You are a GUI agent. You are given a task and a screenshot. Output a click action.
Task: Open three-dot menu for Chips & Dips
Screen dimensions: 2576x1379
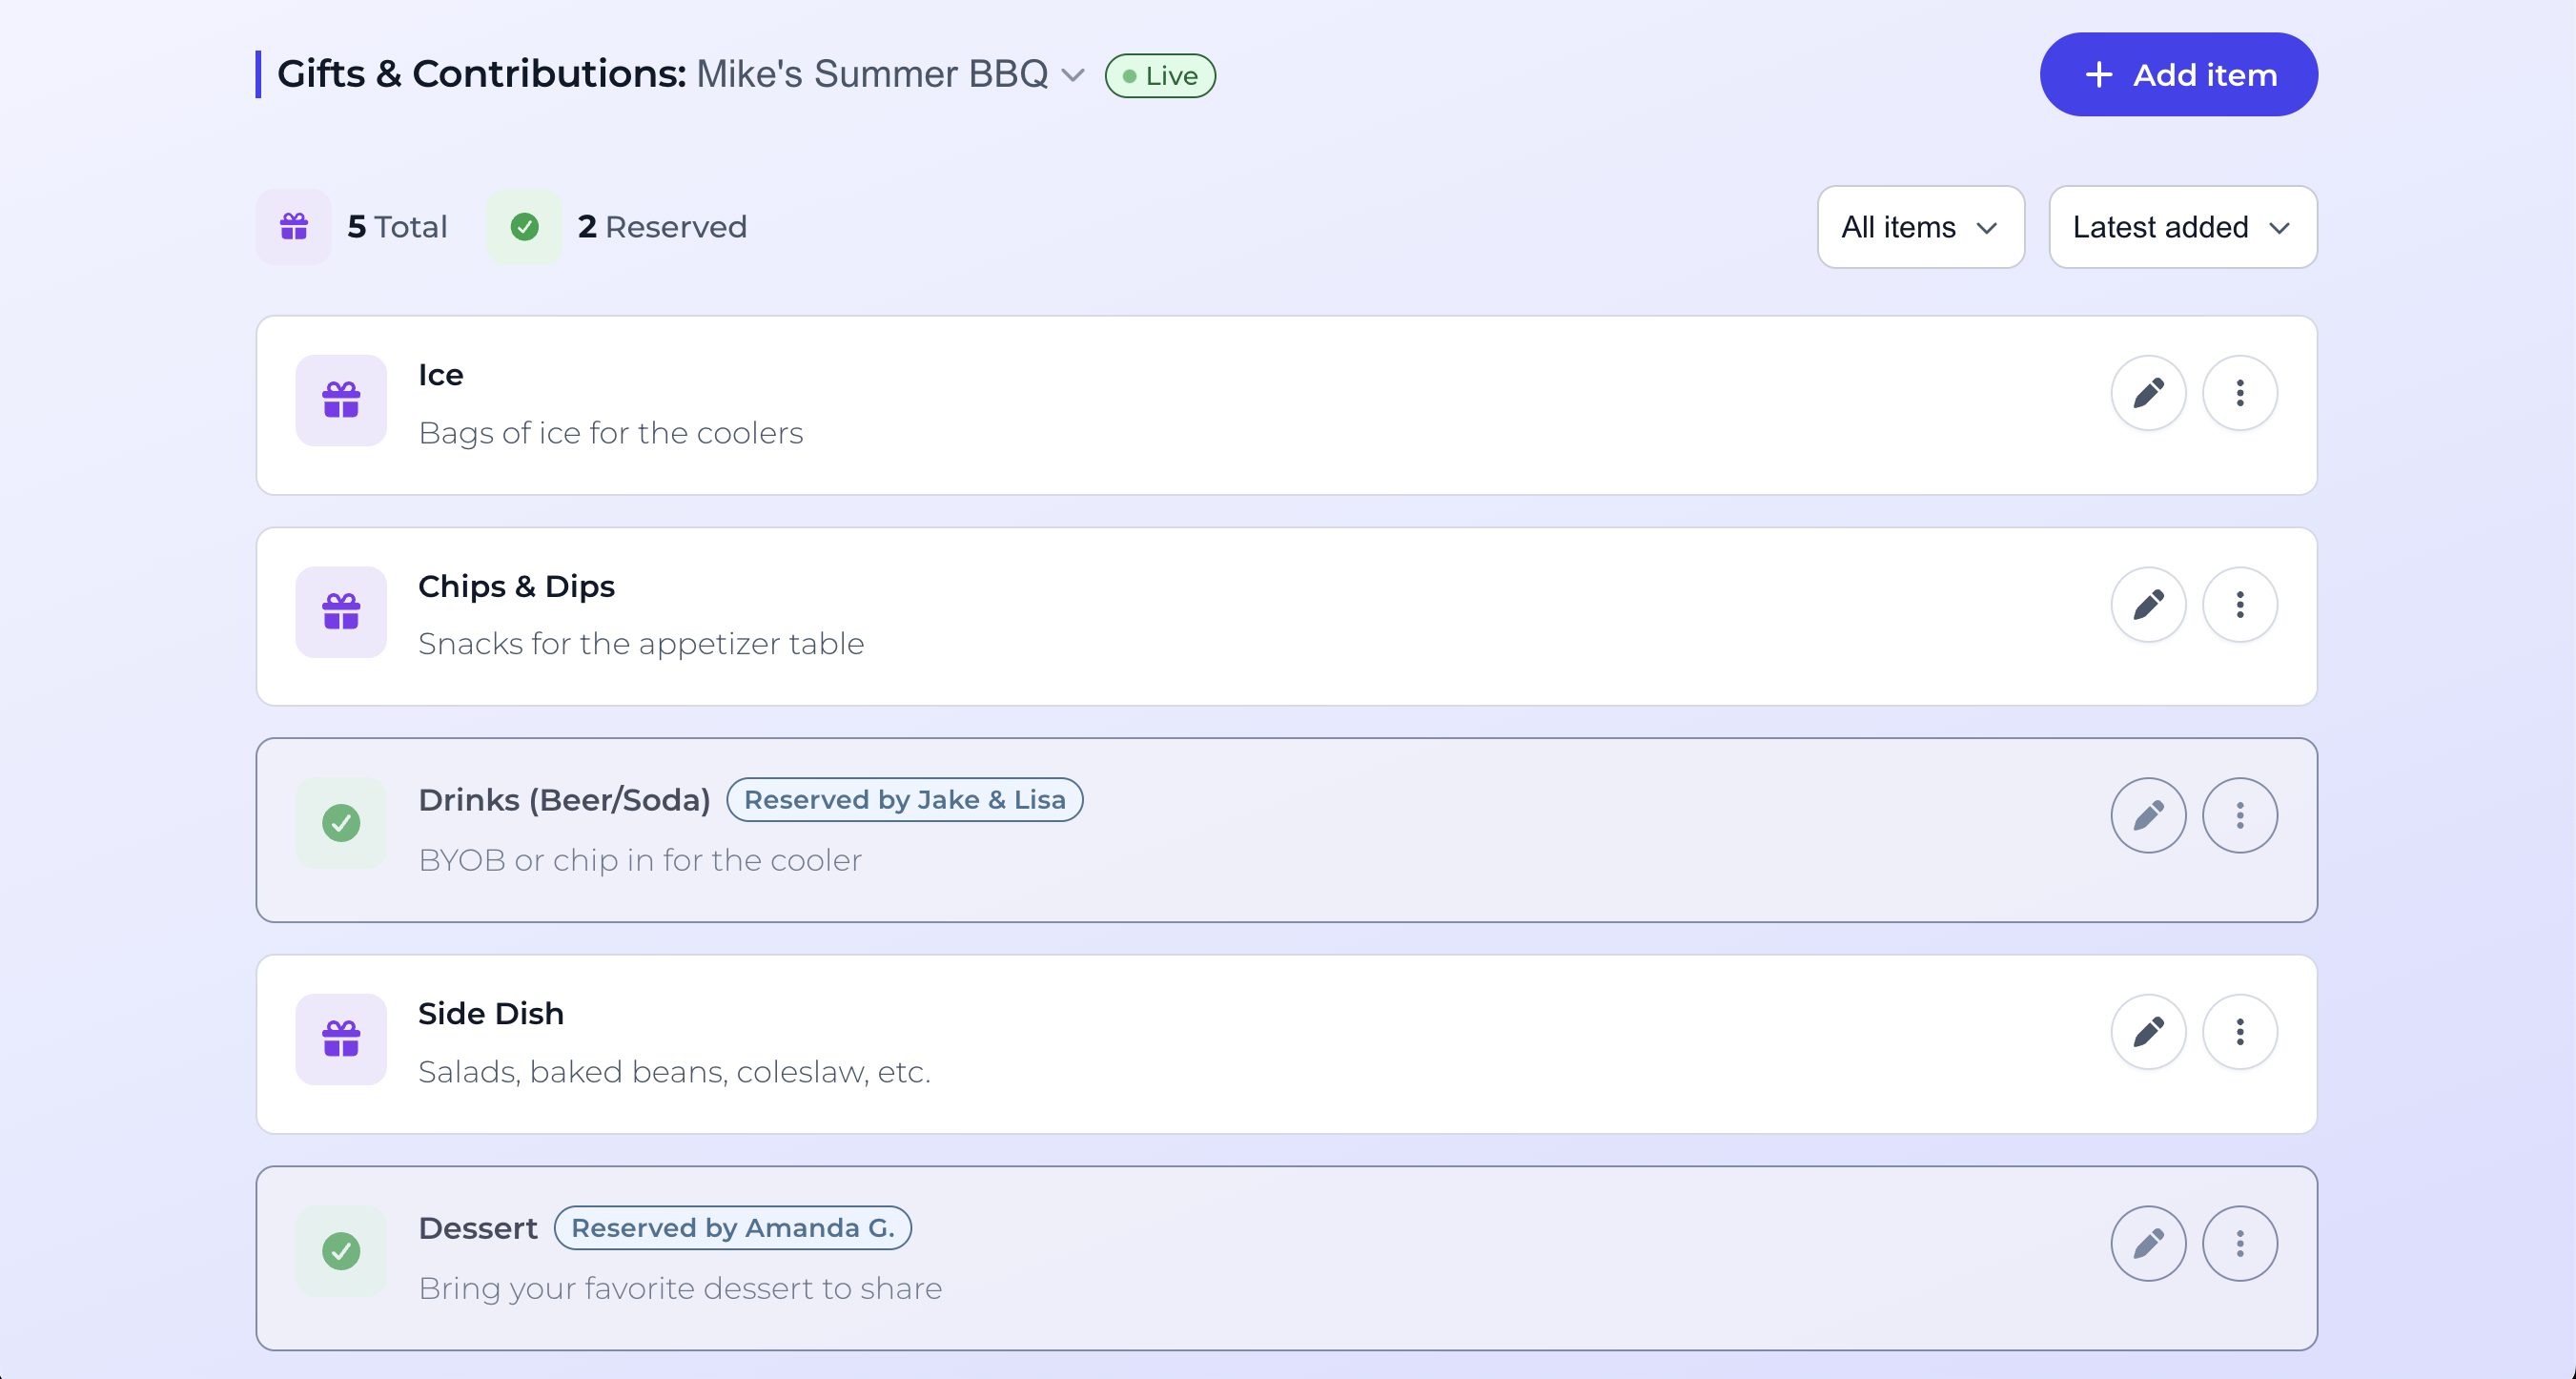click(x=2239, y=604)
